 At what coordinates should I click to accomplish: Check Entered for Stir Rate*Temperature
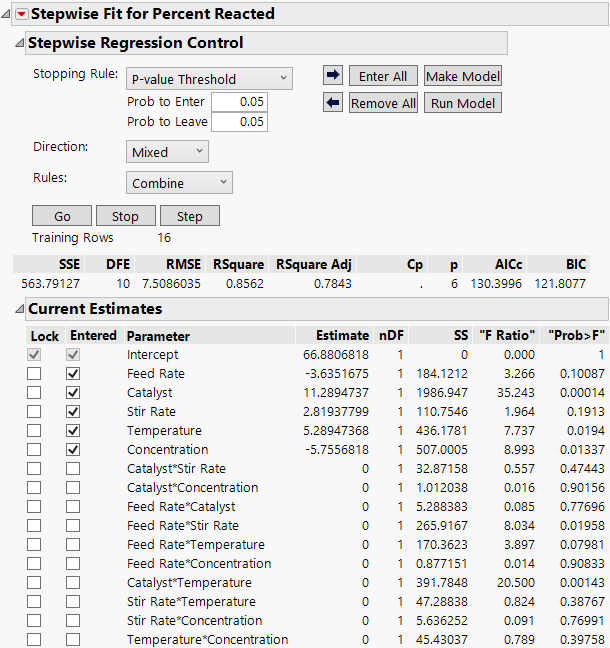pos(73,602)
